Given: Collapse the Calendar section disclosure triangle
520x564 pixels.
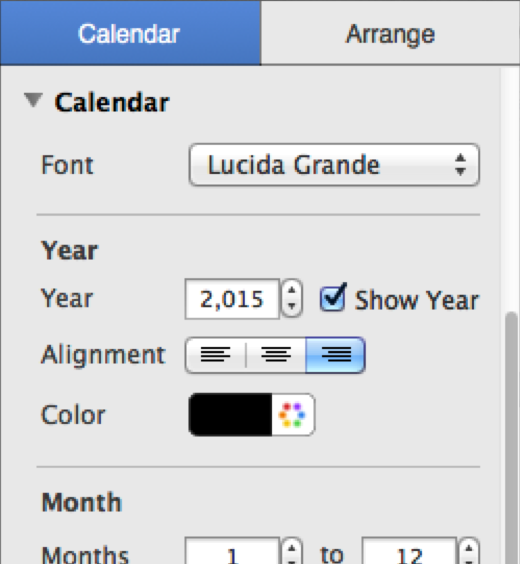Looking at the screenshot, I should pos(33,100).
